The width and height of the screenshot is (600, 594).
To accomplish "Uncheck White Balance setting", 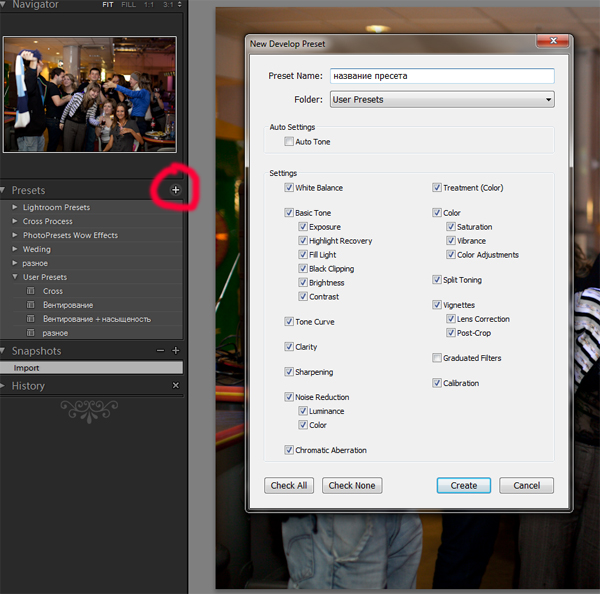I will (289, 188).
